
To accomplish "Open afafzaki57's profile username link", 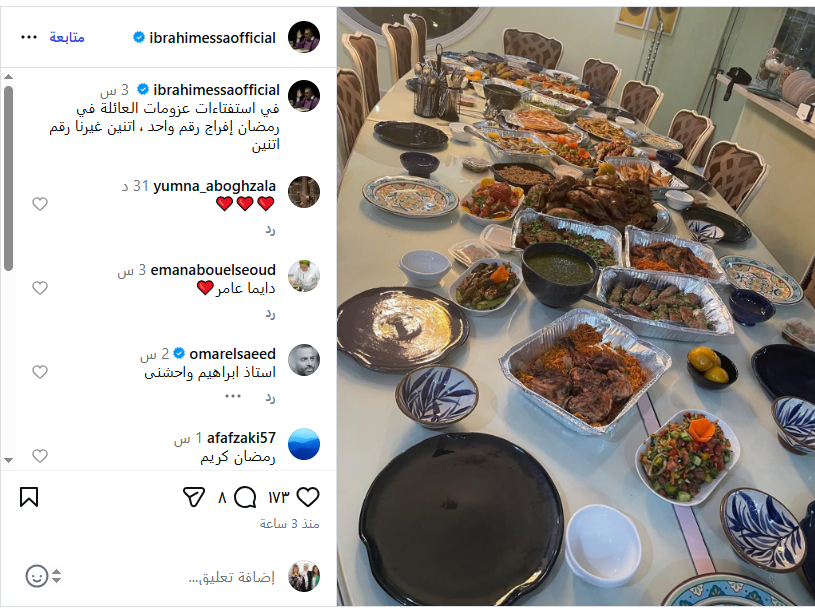I will tap(241, 438).
